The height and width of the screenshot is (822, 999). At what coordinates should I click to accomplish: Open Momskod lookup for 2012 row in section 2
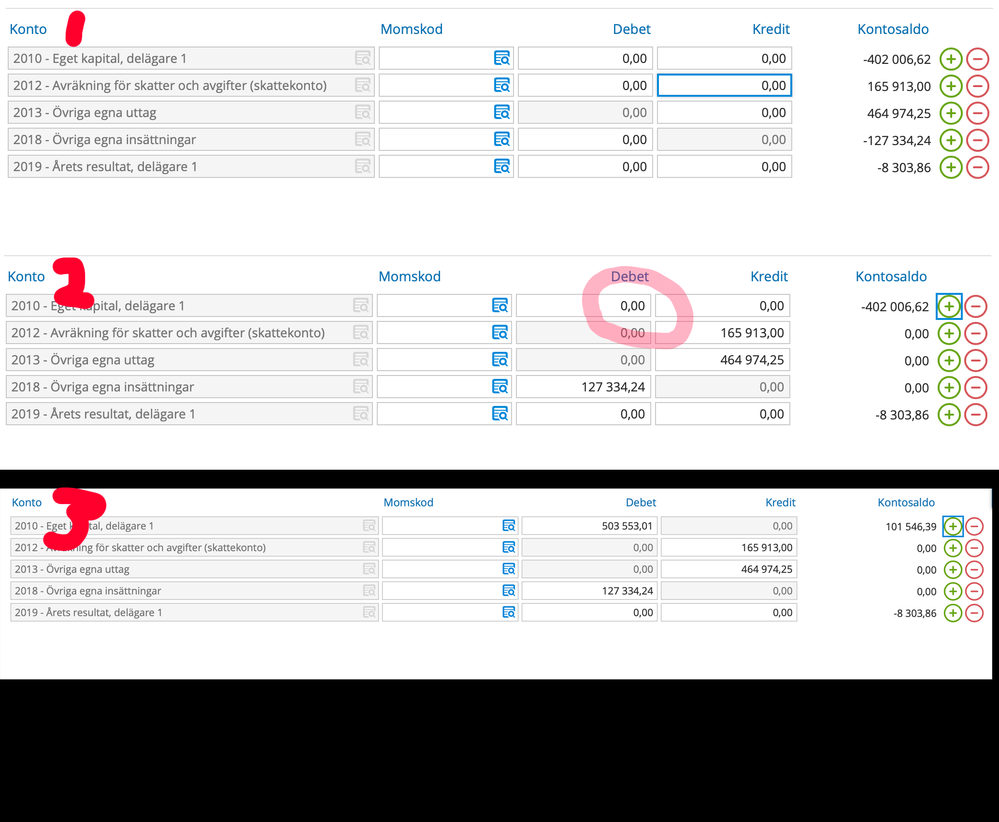pyautogui.click(x=500, y=333)
